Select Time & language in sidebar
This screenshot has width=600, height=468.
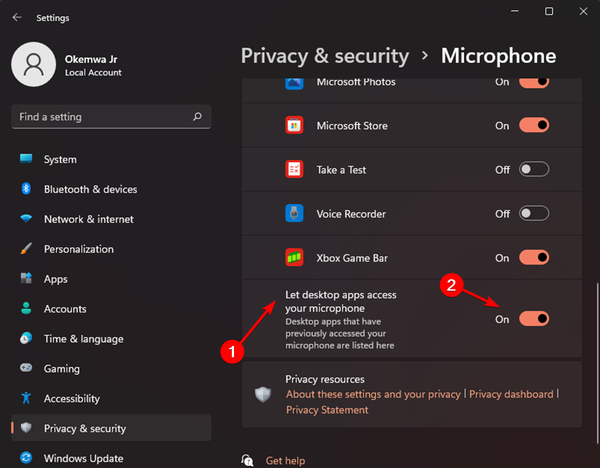tap(84, 339)
